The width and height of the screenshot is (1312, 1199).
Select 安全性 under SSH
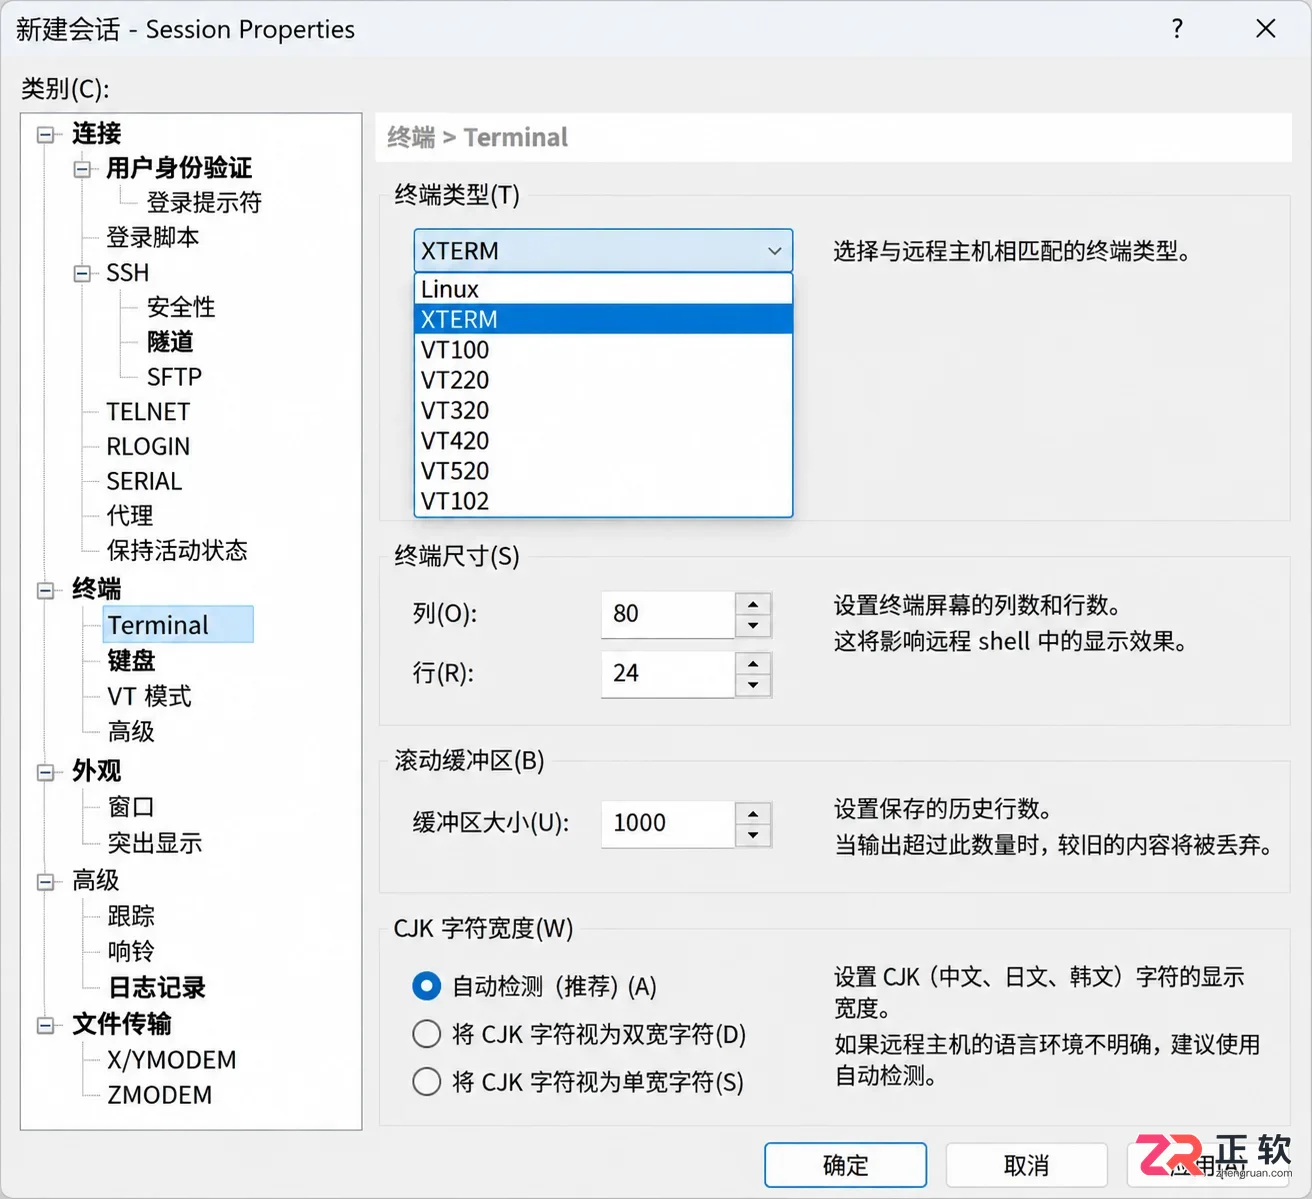point(181,307)
